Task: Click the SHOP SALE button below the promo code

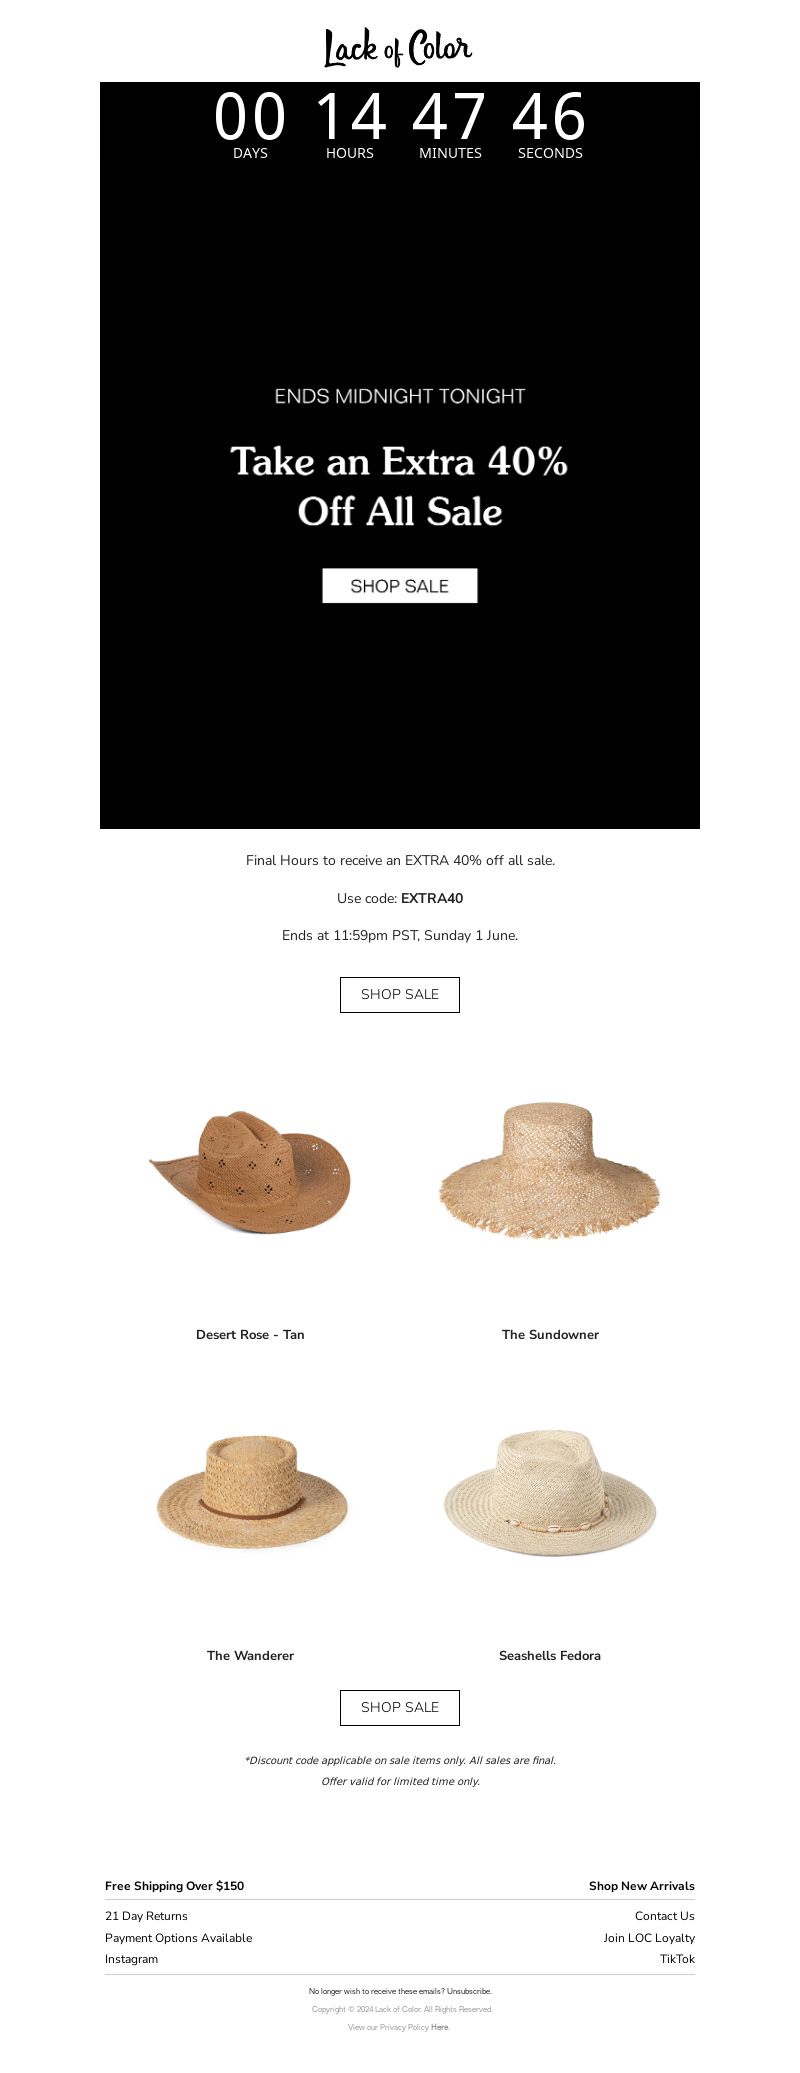Action: point(400,995)
